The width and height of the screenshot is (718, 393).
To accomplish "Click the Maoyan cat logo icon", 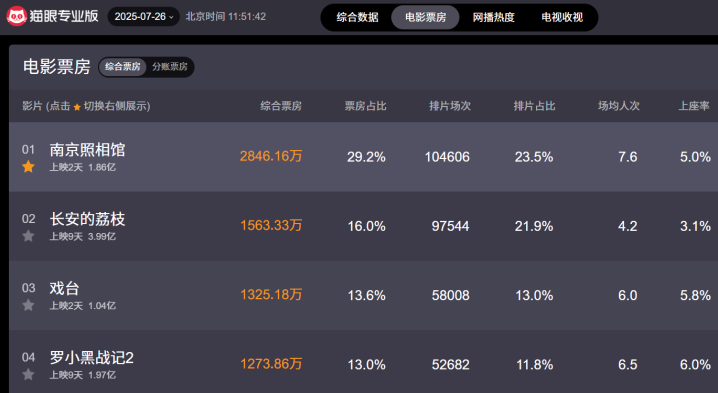I will tap(16, 16).
